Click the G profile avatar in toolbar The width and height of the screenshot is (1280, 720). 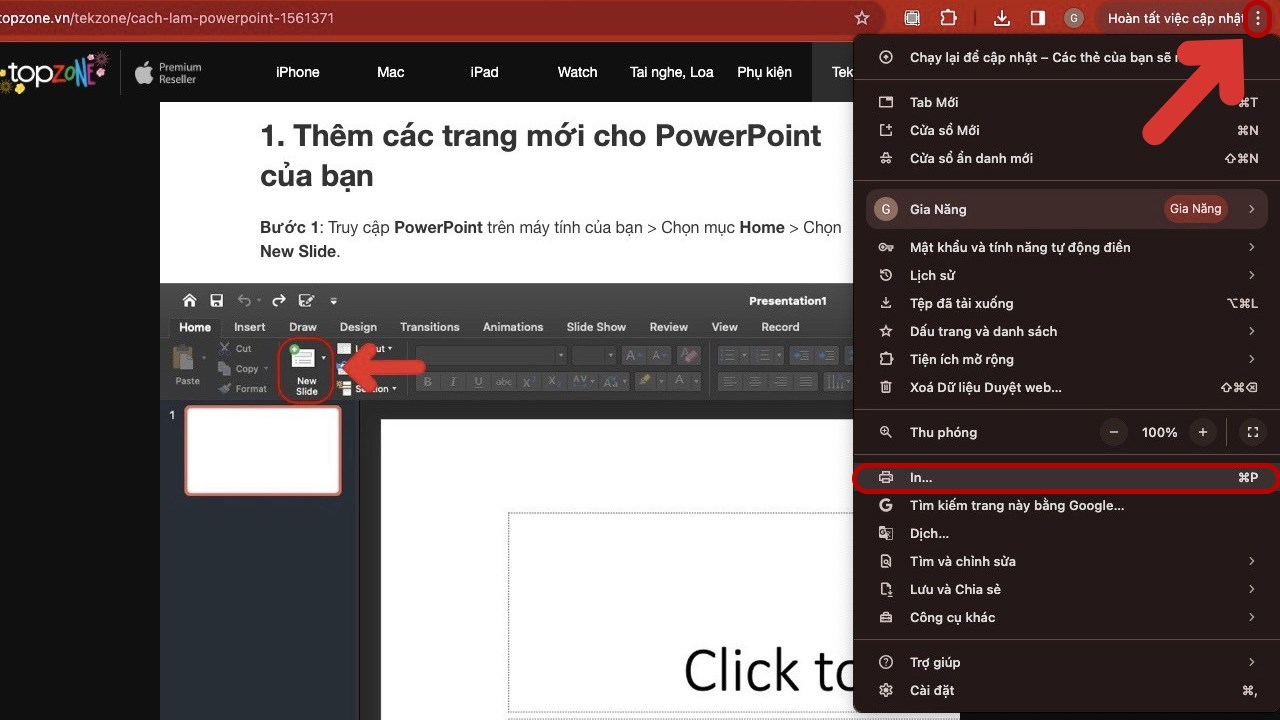1074,18
